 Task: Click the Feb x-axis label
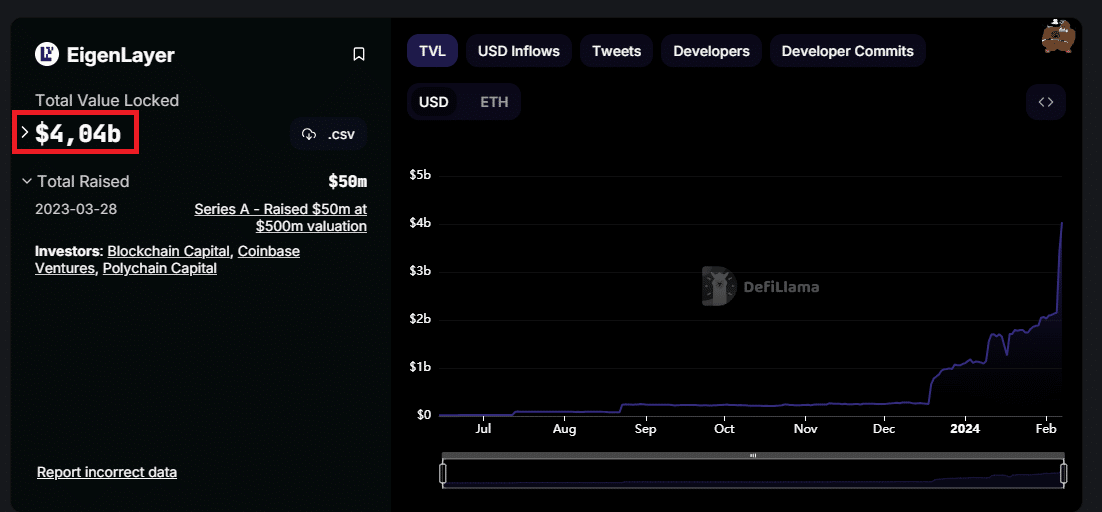[x=1046, y=428]
